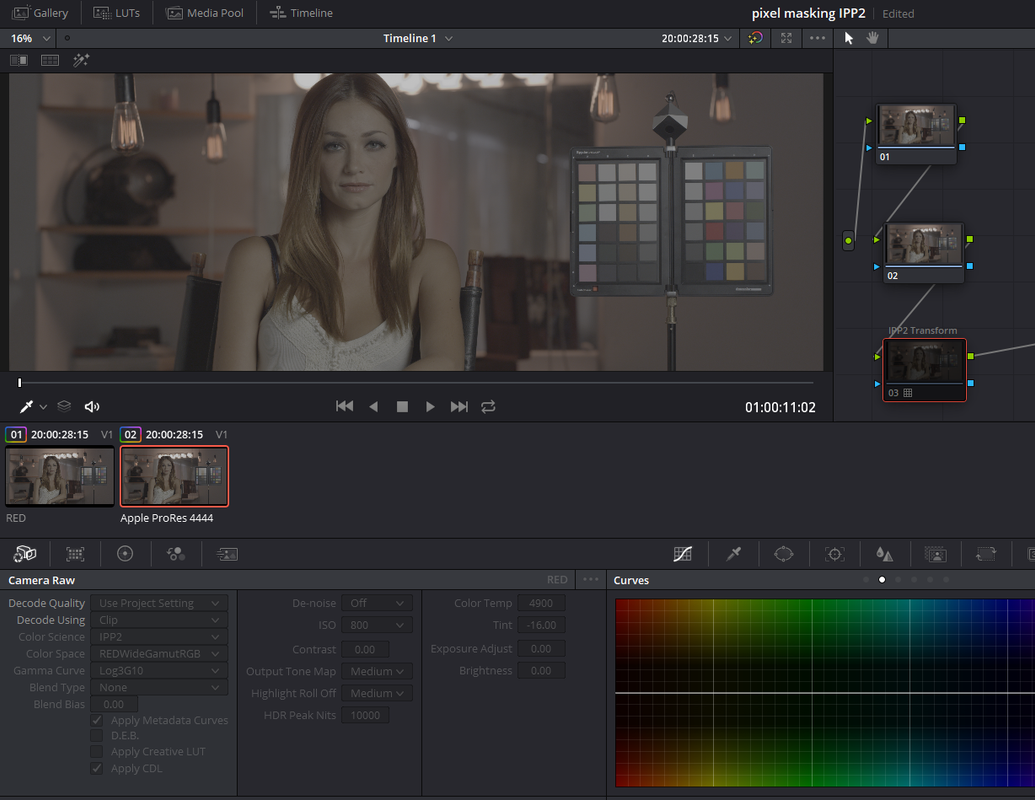The image size is (1035, 800).
Task: Open the Qualifier eyedropper palette
Action: click(733, 554)
